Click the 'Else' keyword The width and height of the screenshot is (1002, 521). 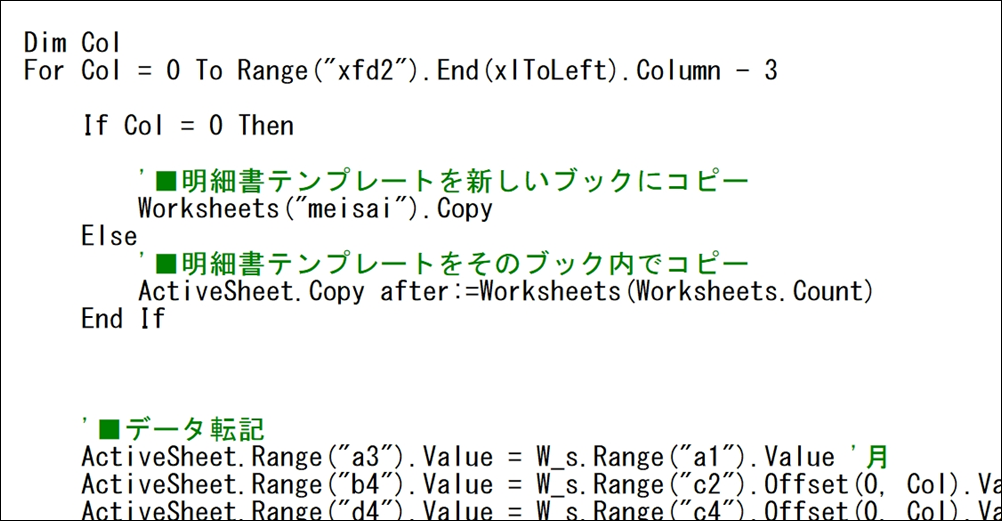109,237
